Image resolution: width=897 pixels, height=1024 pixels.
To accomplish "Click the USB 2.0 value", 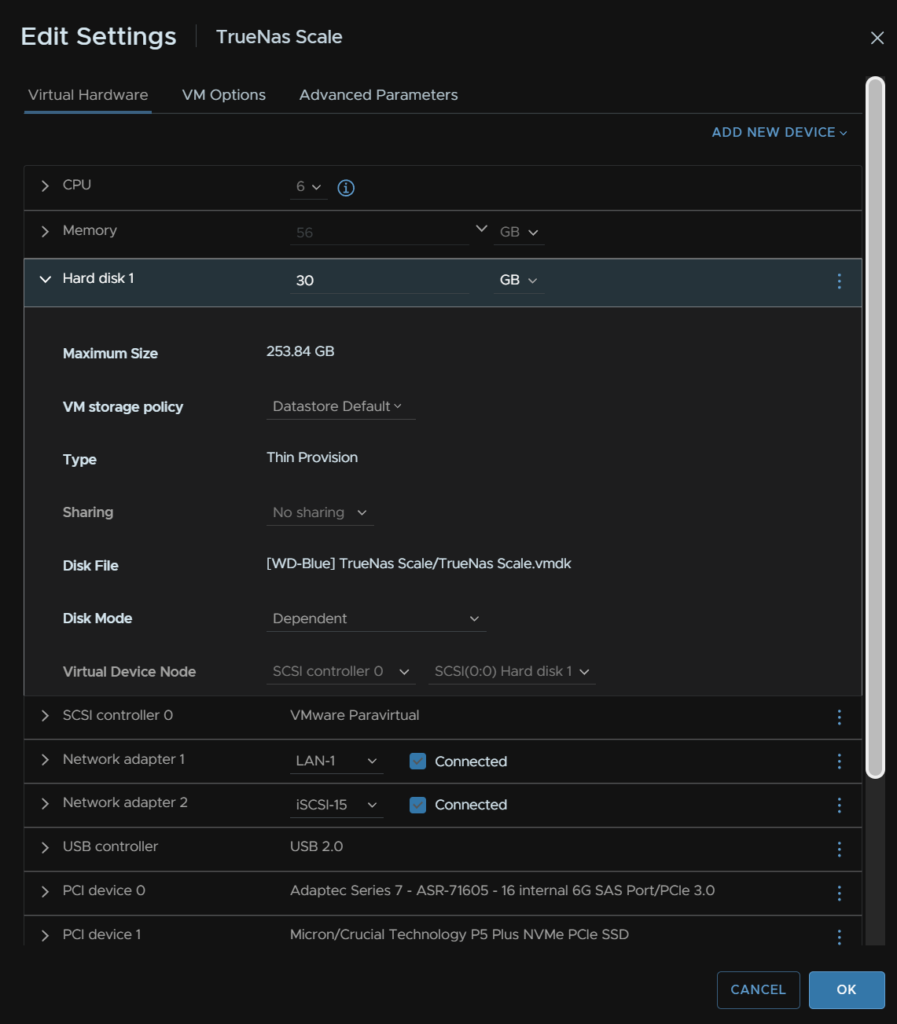I will [x=317, y=846].
